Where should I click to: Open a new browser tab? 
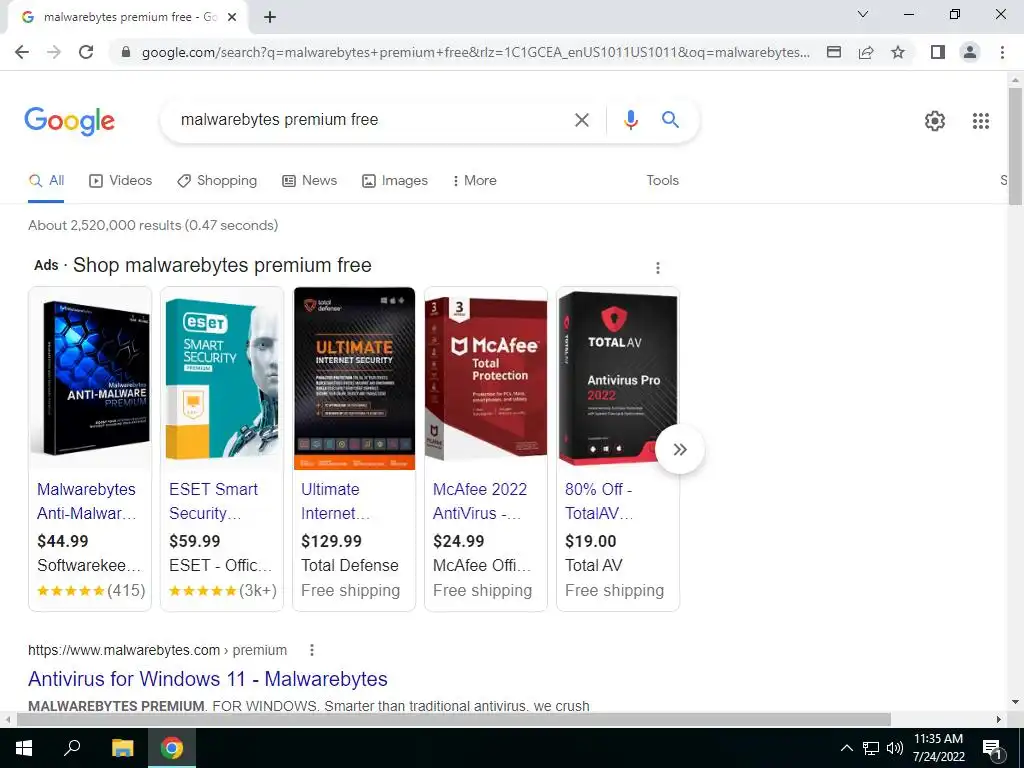(x=270, y=17)
